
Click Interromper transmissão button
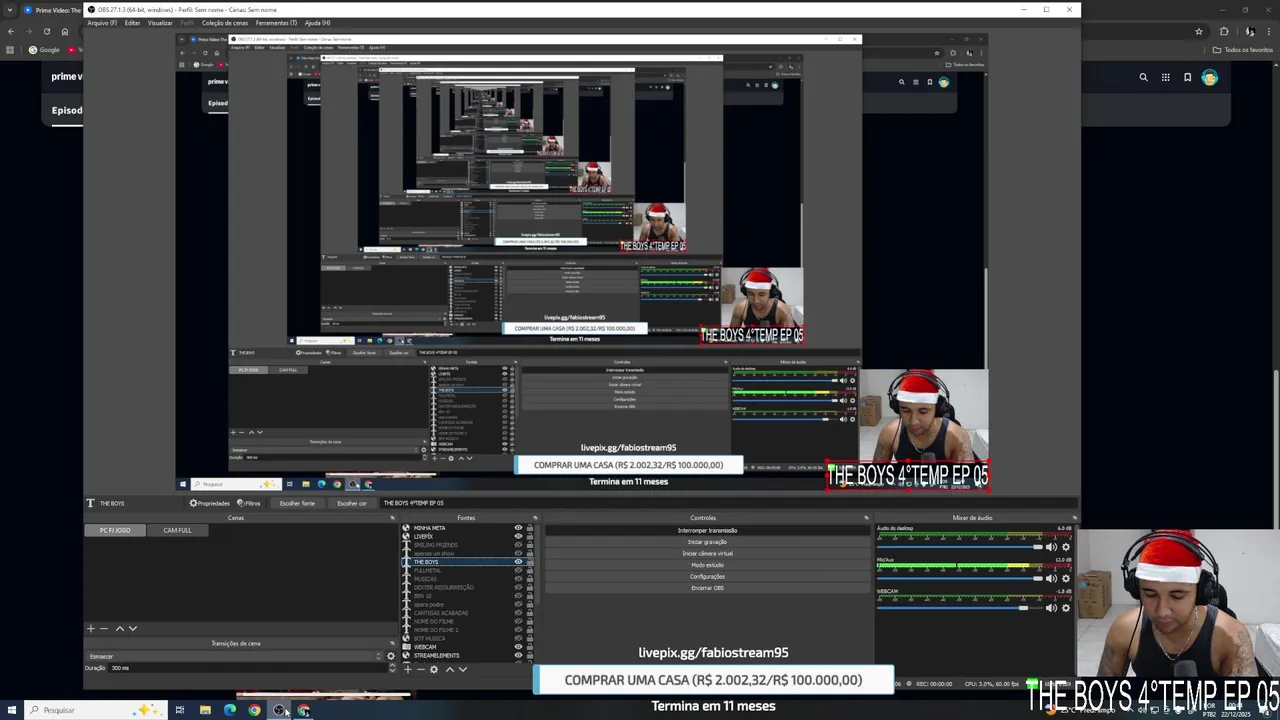coord(707,530)
